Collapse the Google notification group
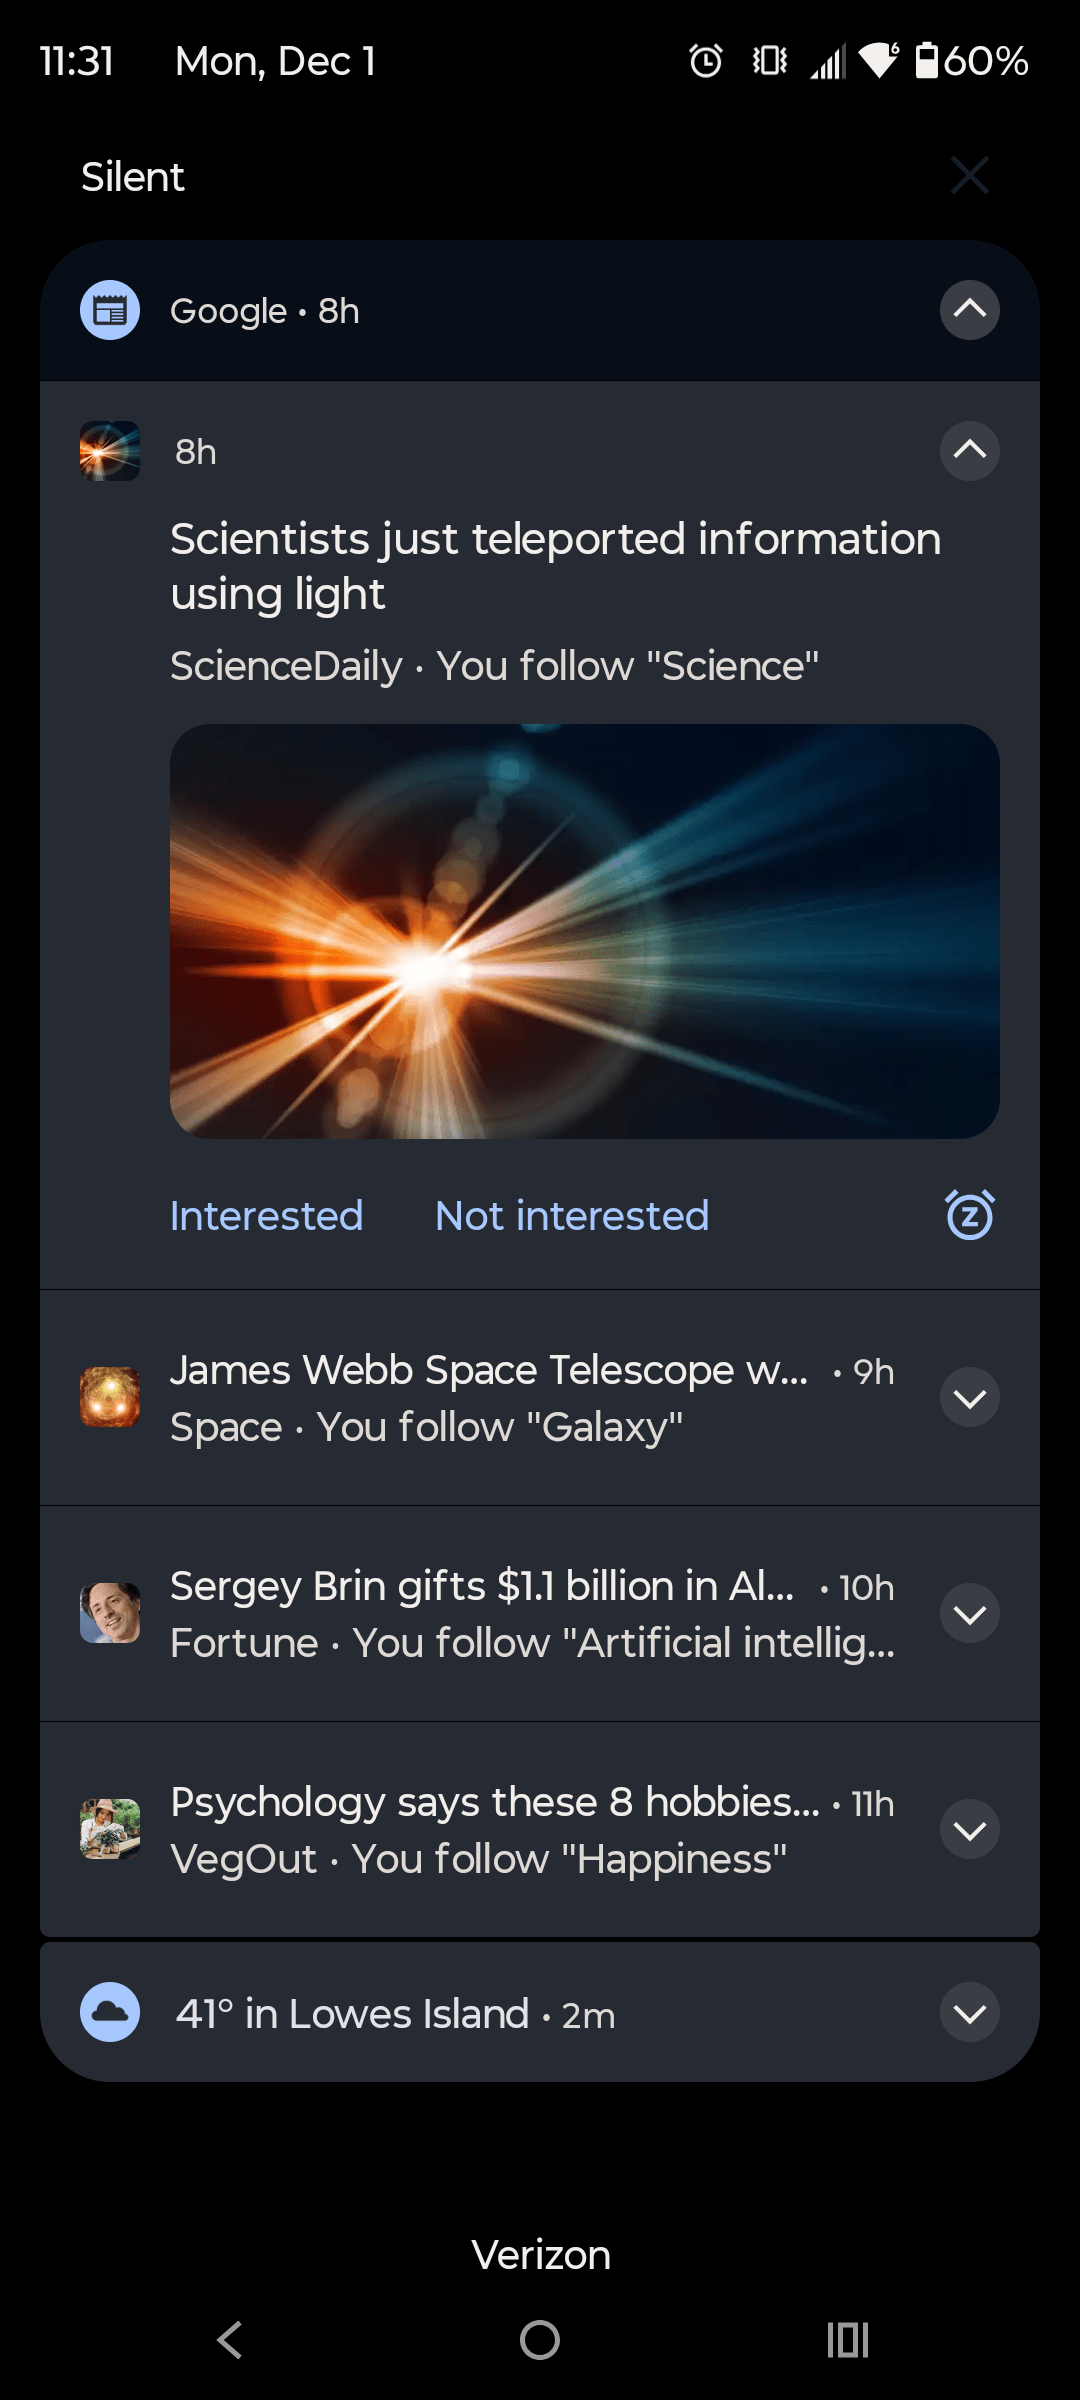The width and height of the screenshot is (1080, 2400). pos(969,310)
